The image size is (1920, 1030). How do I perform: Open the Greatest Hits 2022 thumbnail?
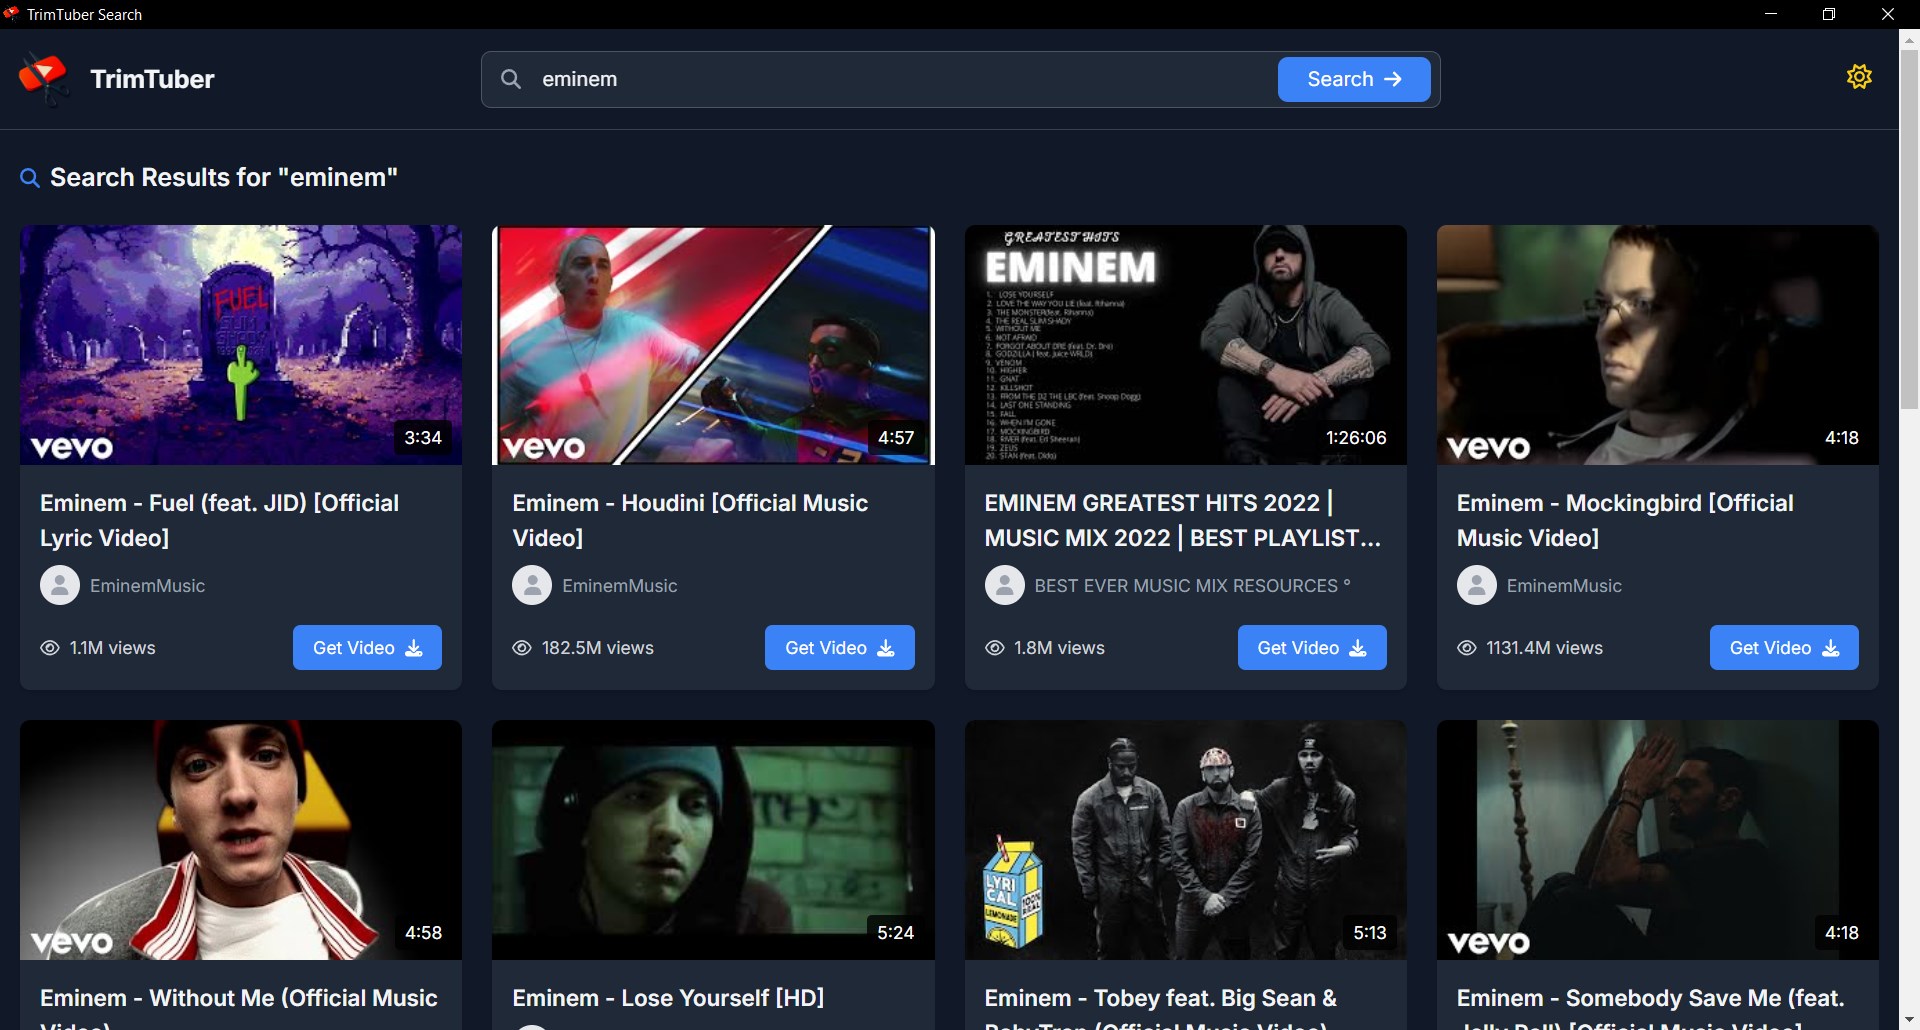[x=1186, y=345]
